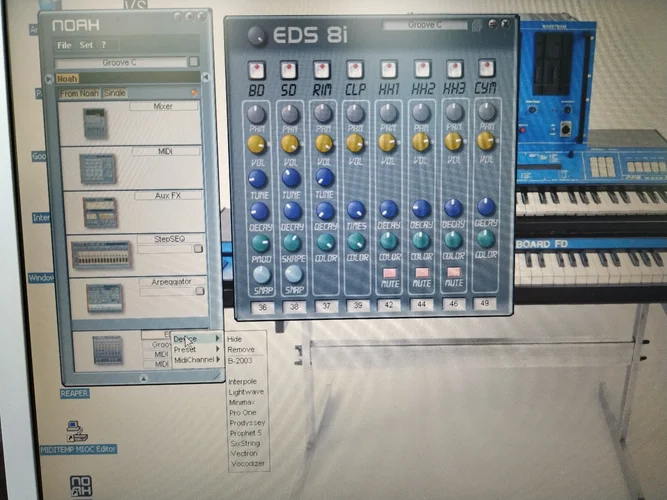
Task: Click the SD SNAP knob
Action: [294, 274]
